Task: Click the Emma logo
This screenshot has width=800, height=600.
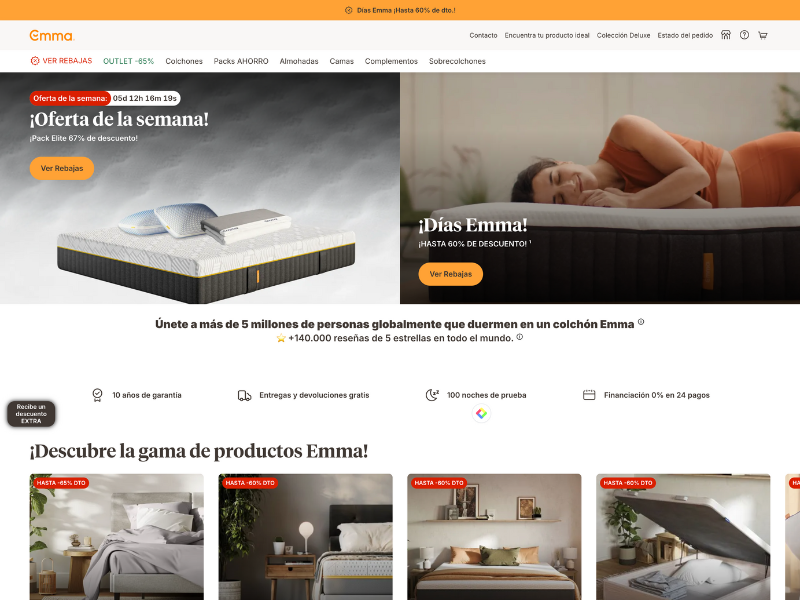Action: click(x=52, y=36)
